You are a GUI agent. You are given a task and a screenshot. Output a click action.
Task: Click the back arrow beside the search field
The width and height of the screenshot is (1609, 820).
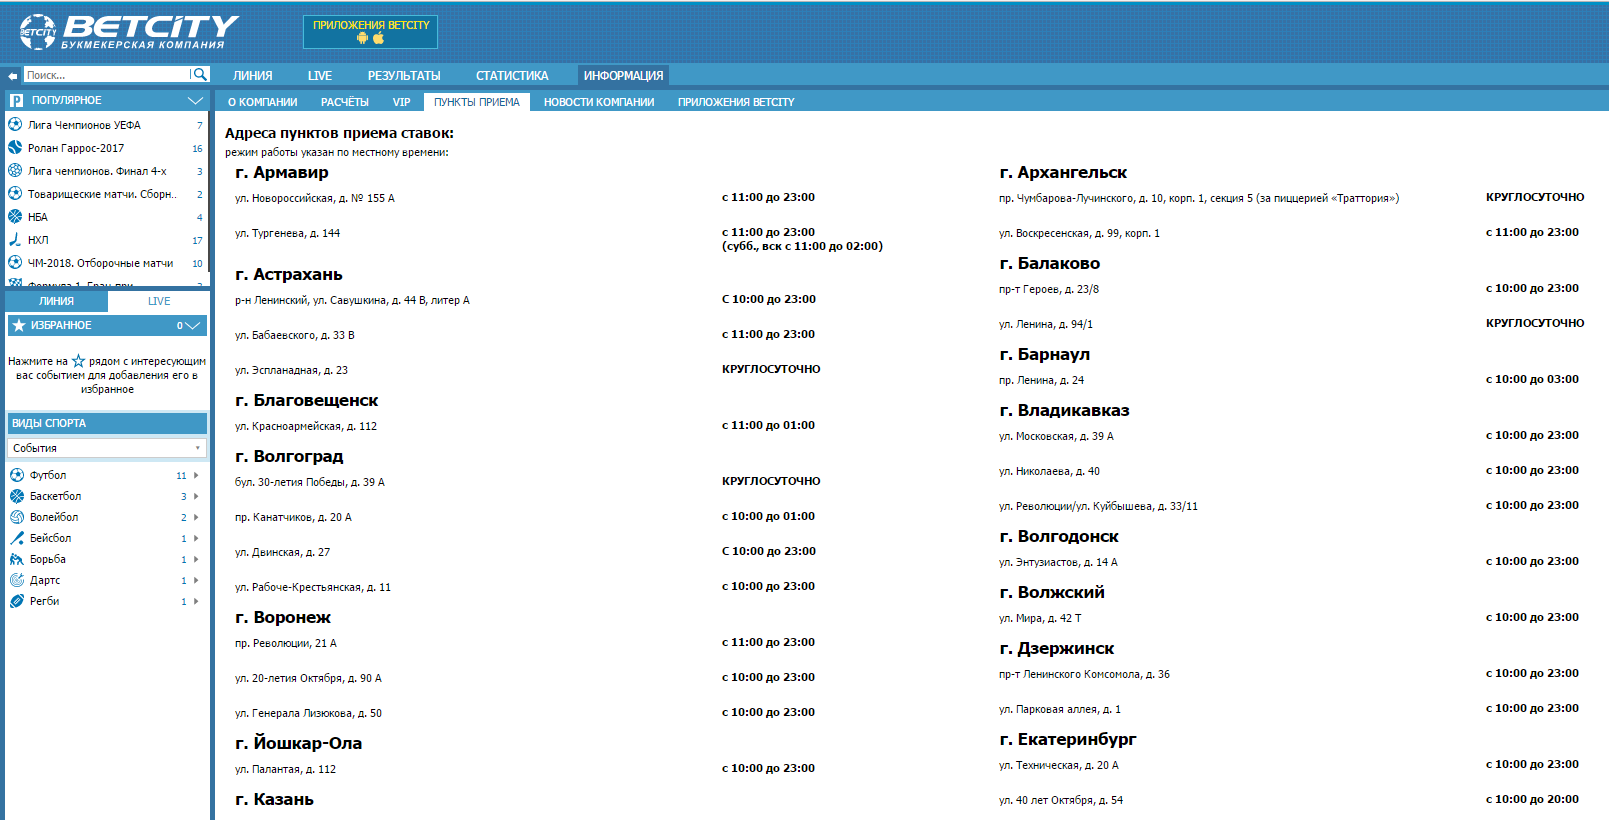(x=13, y=75)
